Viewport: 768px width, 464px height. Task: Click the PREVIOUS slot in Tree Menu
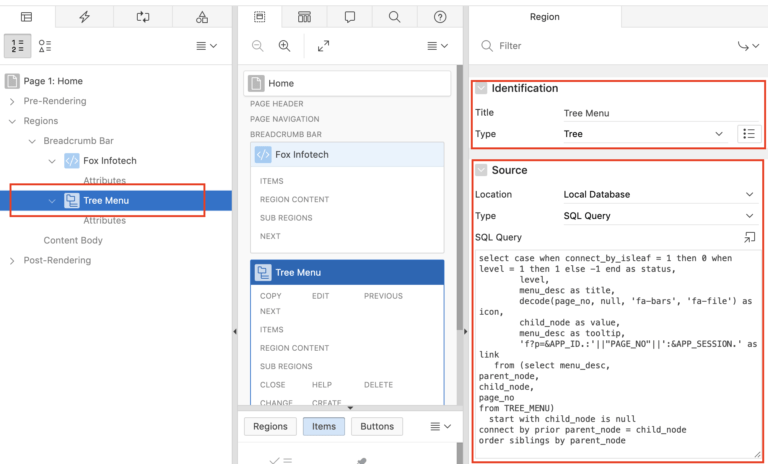click(383, 296)
